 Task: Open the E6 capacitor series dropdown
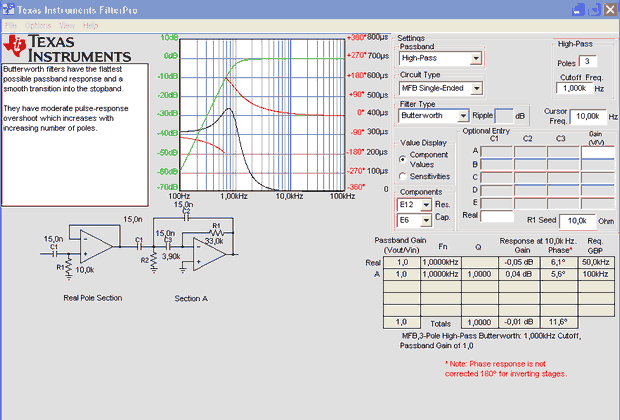pos(426,220)
